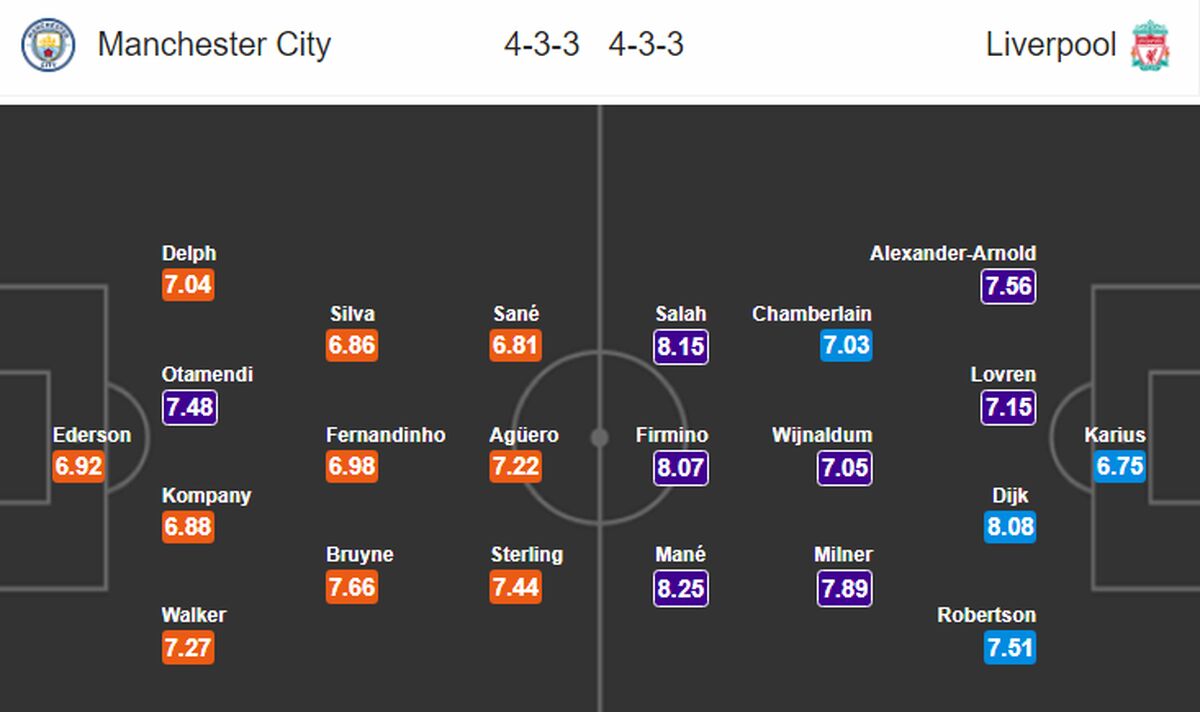Click Walker's 7.27 rating badge

tap(188, 648)
